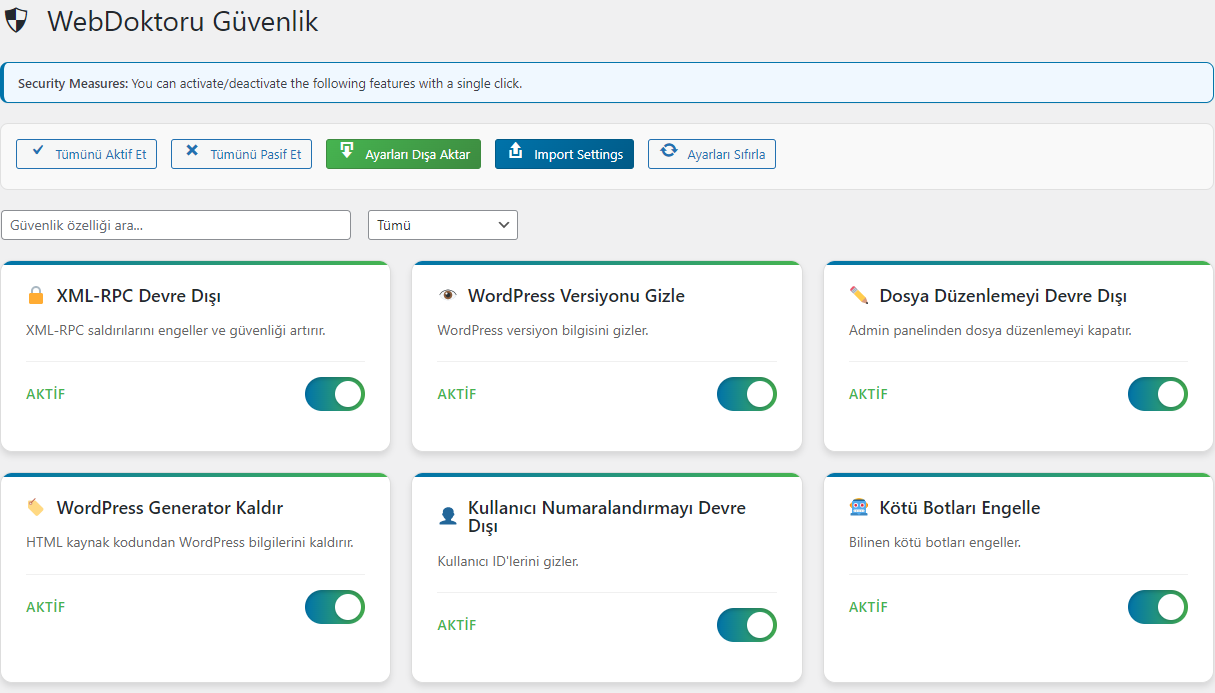Disable the XML-RPC Devre Dışı toggle
The width and height of the screenshot is (1215, 693).
[335, 394]
